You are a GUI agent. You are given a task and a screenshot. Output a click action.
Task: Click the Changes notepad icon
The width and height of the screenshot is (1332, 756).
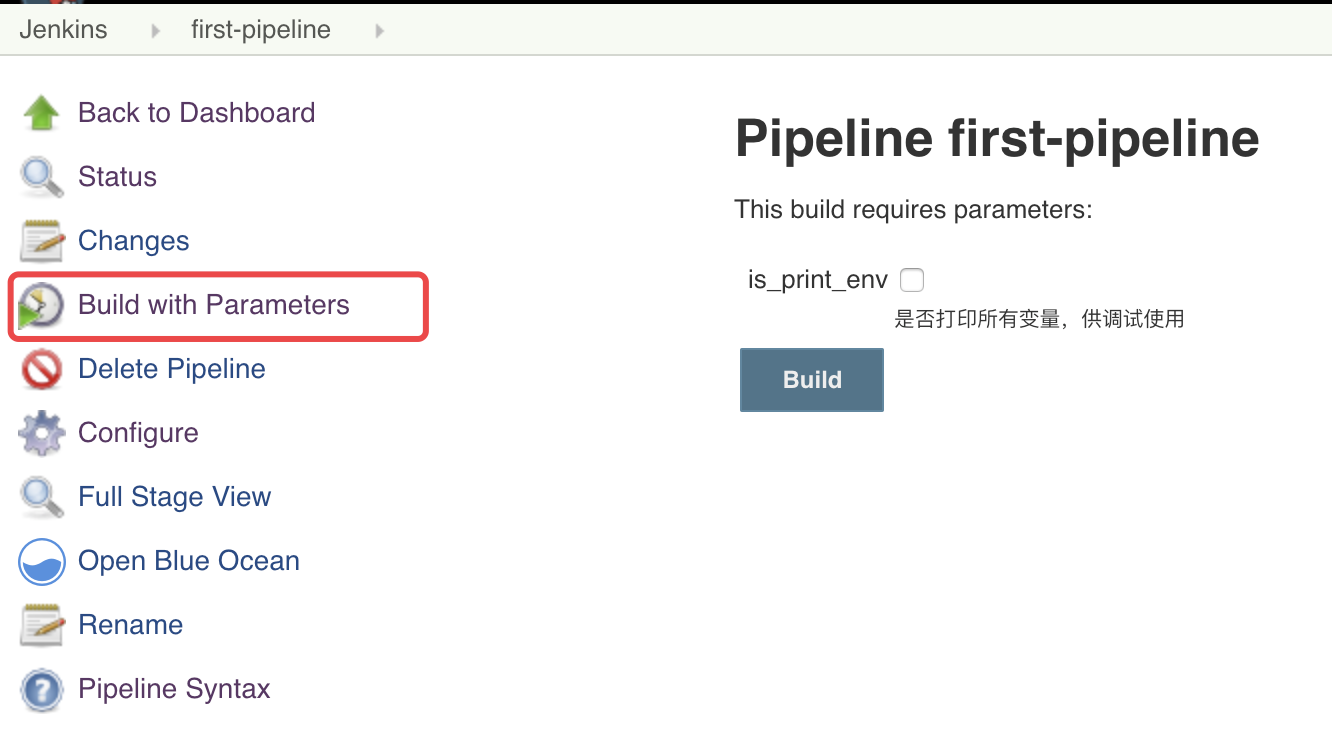tap(41, 241)
